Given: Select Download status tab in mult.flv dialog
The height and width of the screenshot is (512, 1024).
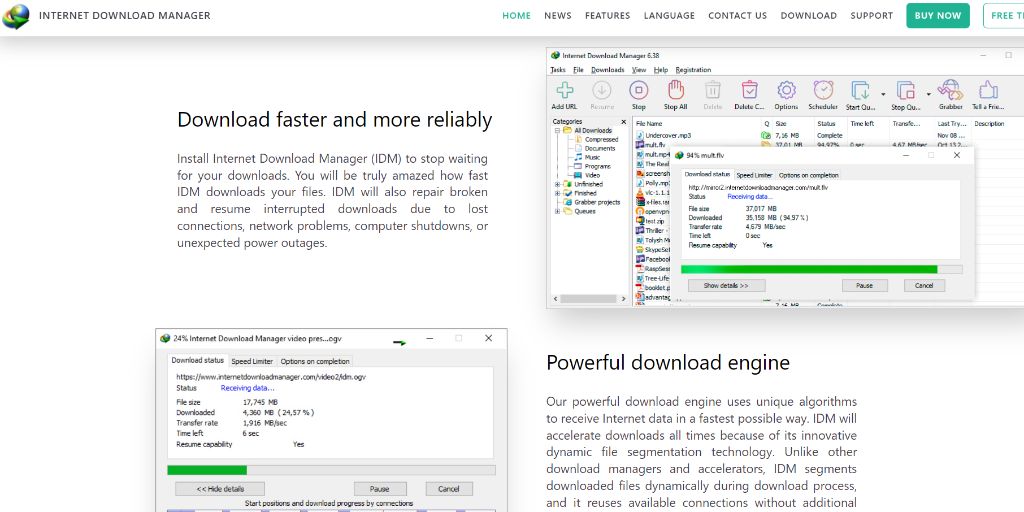Looking at the screenshot, I should 707,174.
